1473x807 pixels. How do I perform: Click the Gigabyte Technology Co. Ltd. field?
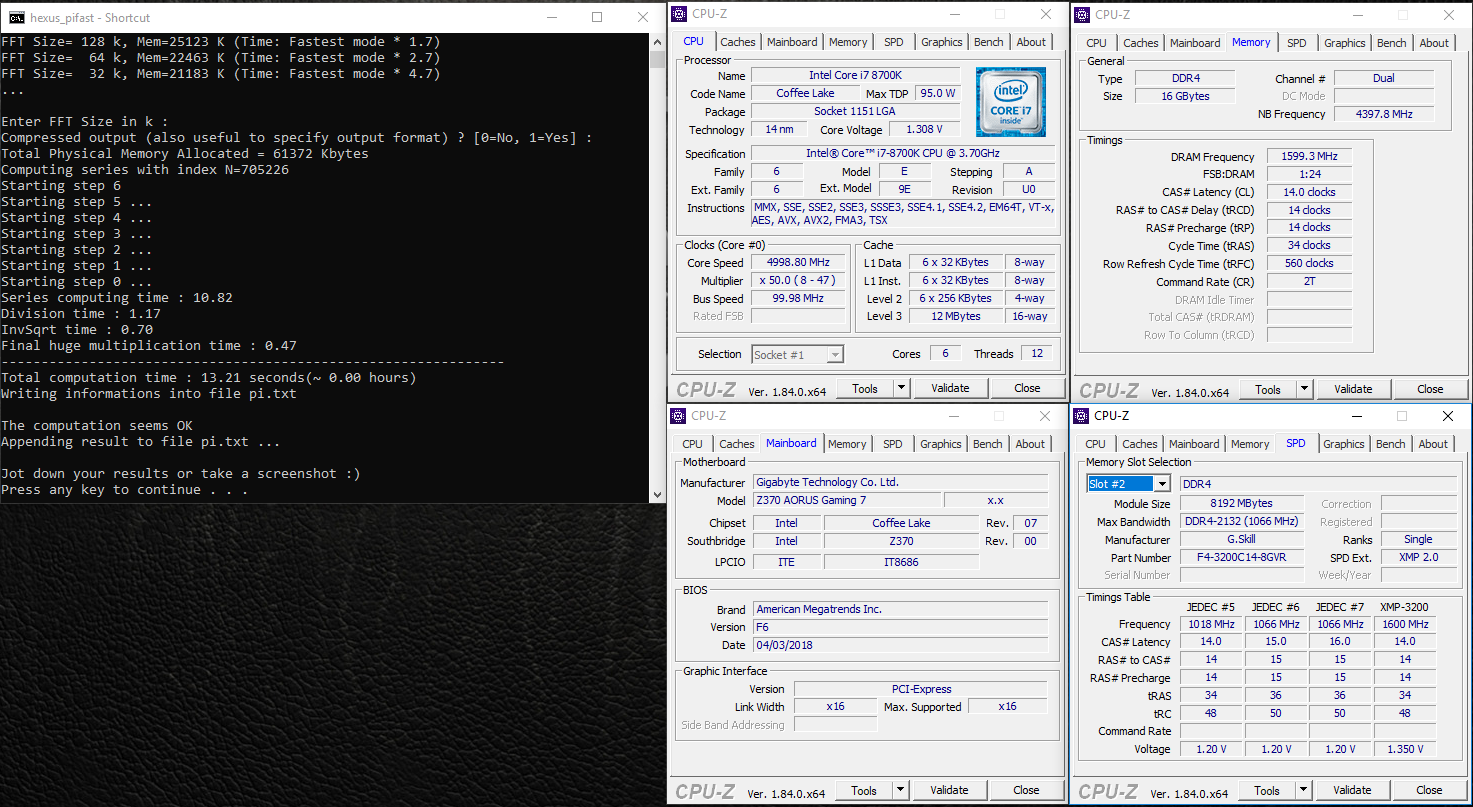click(900, 482)
